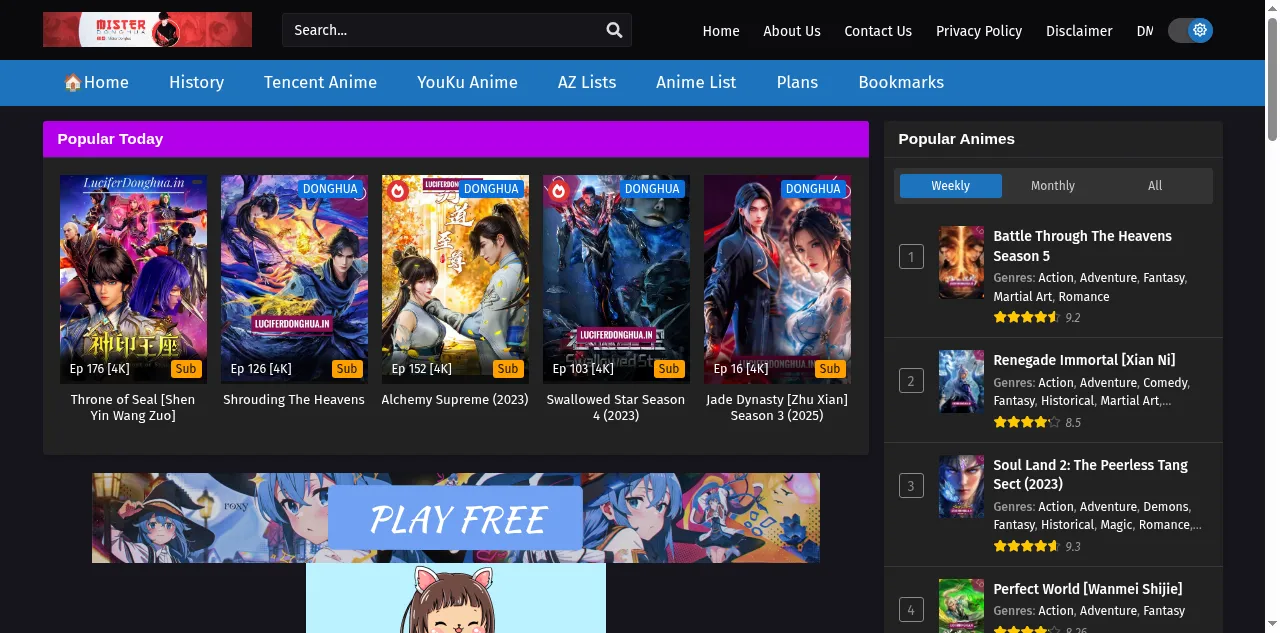This screenshot has height=633, width=1280.
Task: Open the Tencent Anime menu
Action: (320, 82)
